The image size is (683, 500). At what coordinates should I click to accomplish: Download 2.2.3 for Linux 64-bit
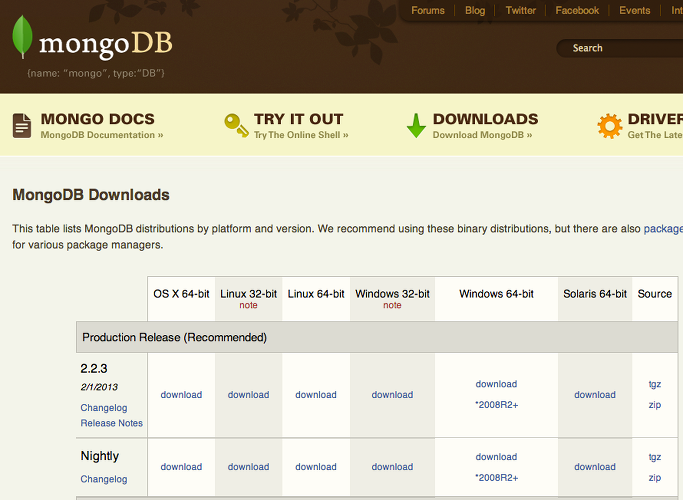click(316, 395)
